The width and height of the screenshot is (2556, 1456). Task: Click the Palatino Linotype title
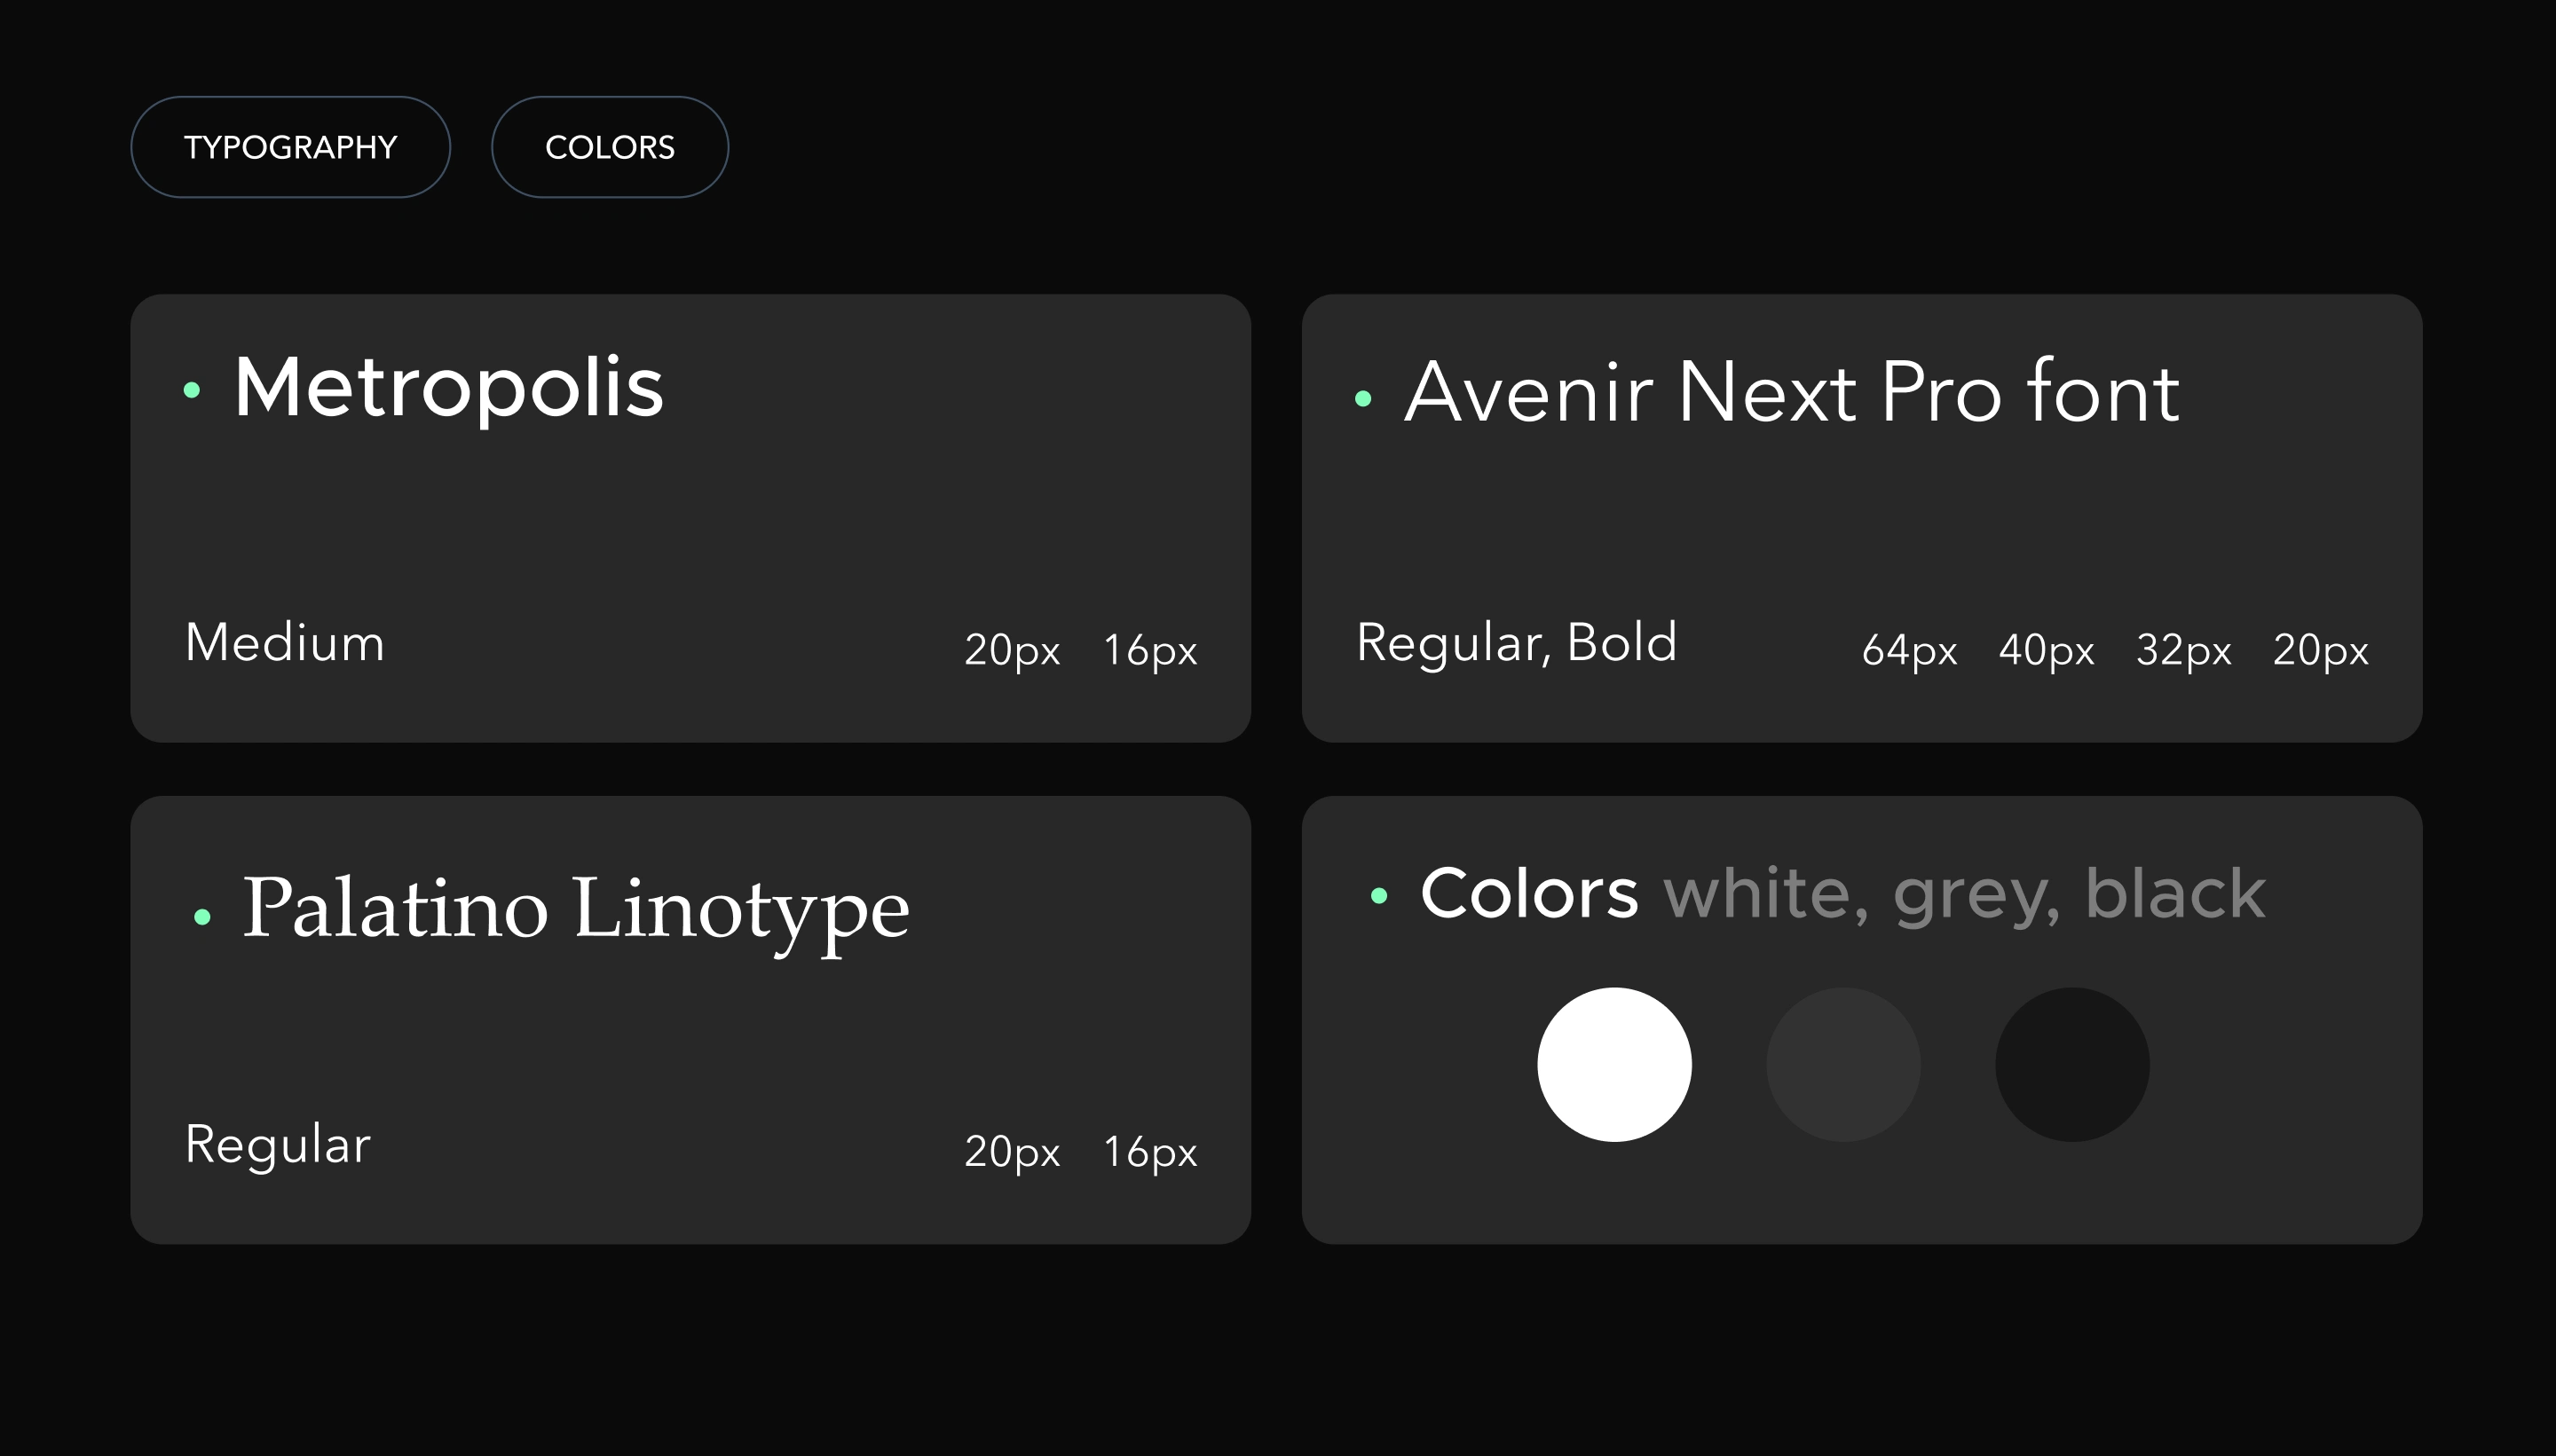(576, 911)
